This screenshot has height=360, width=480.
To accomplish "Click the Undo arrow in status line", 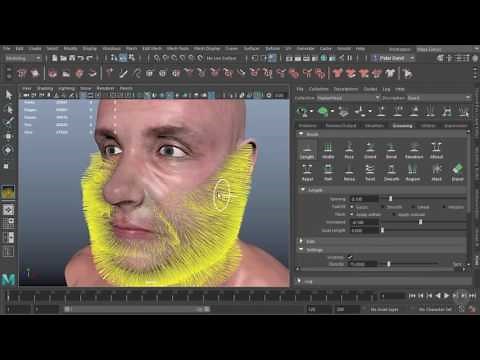I will [80, 58].
